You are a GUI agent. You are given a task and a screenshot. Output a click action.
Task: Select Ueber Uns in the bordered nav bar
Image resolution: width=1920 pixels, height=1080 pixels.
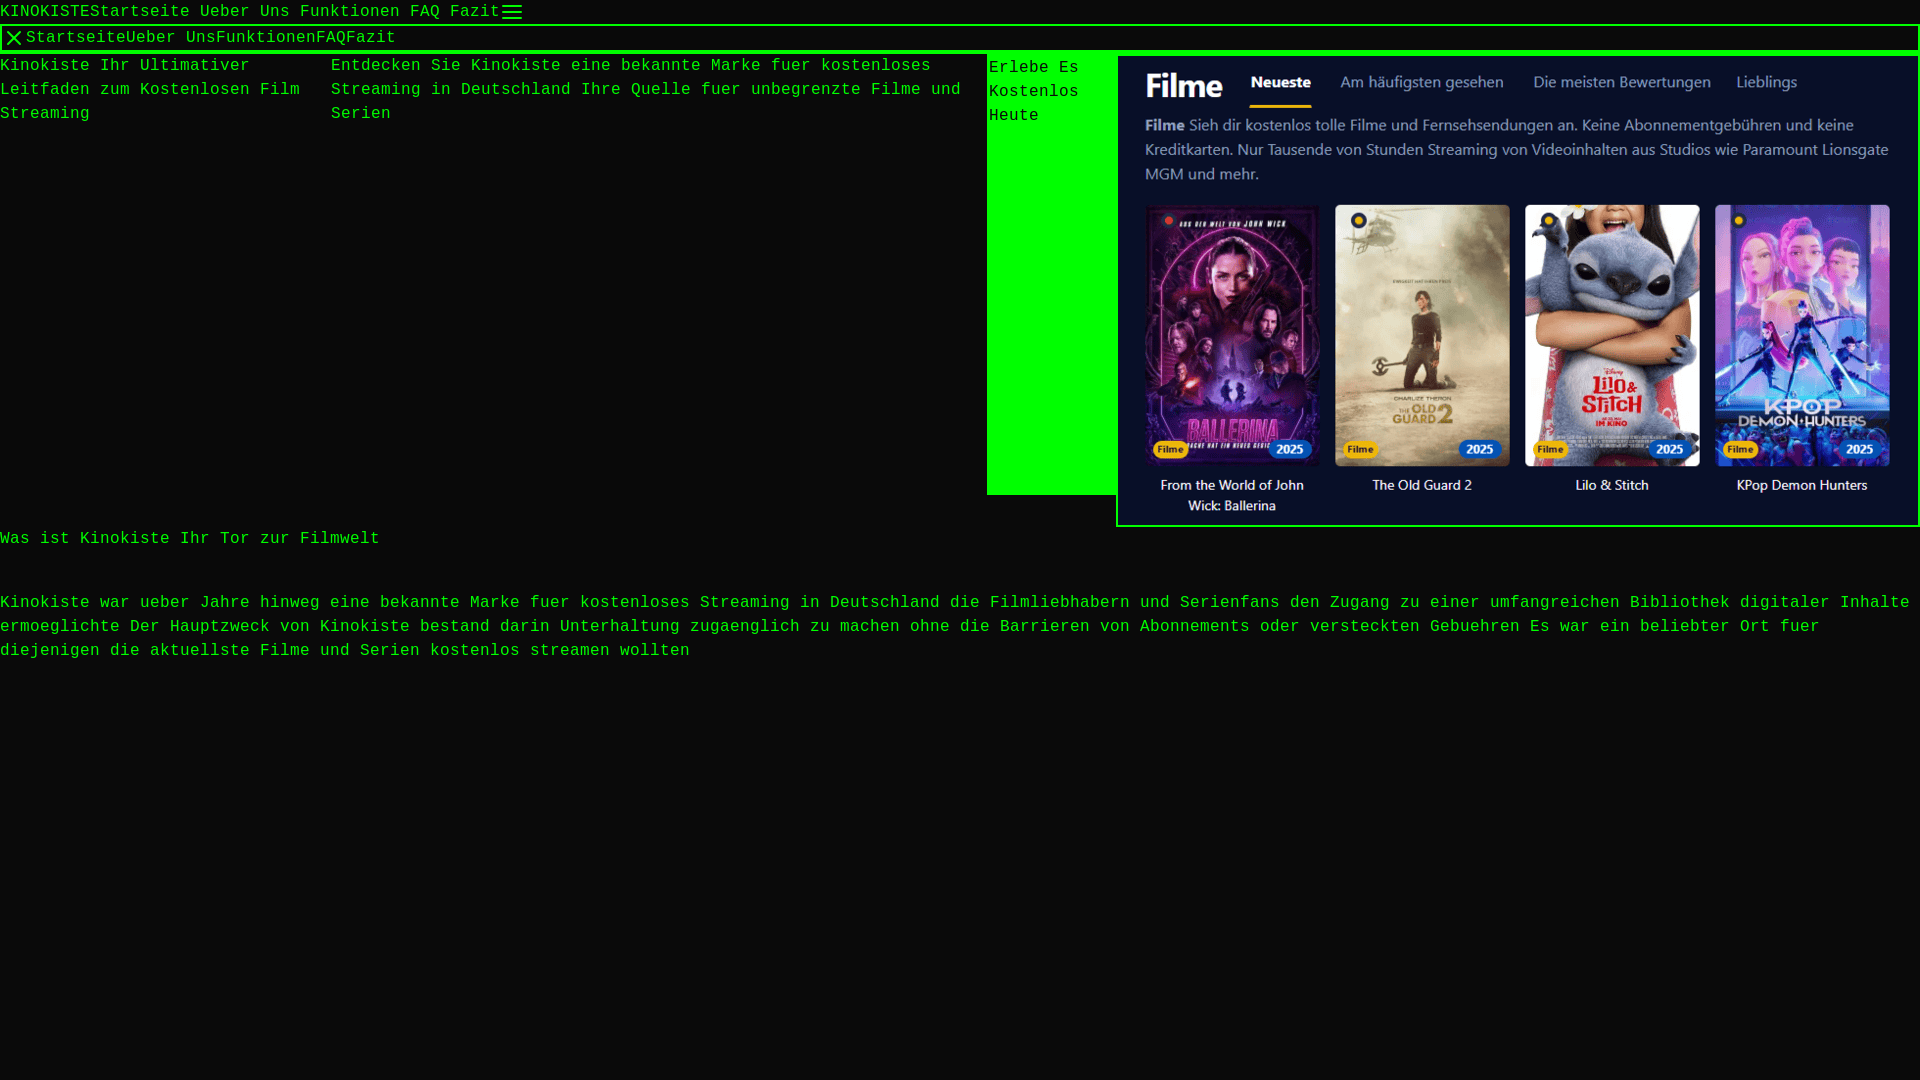(x=171, y=38)
